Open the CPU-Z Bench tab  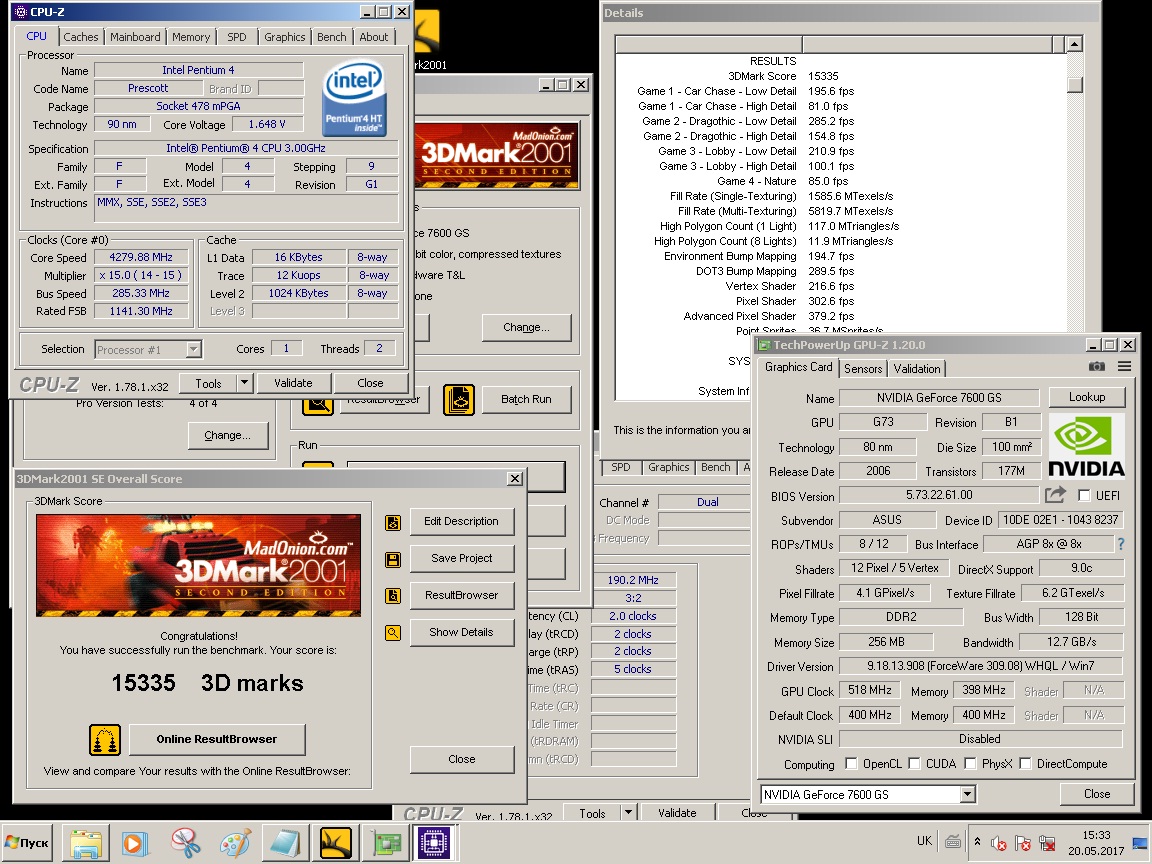331,37
